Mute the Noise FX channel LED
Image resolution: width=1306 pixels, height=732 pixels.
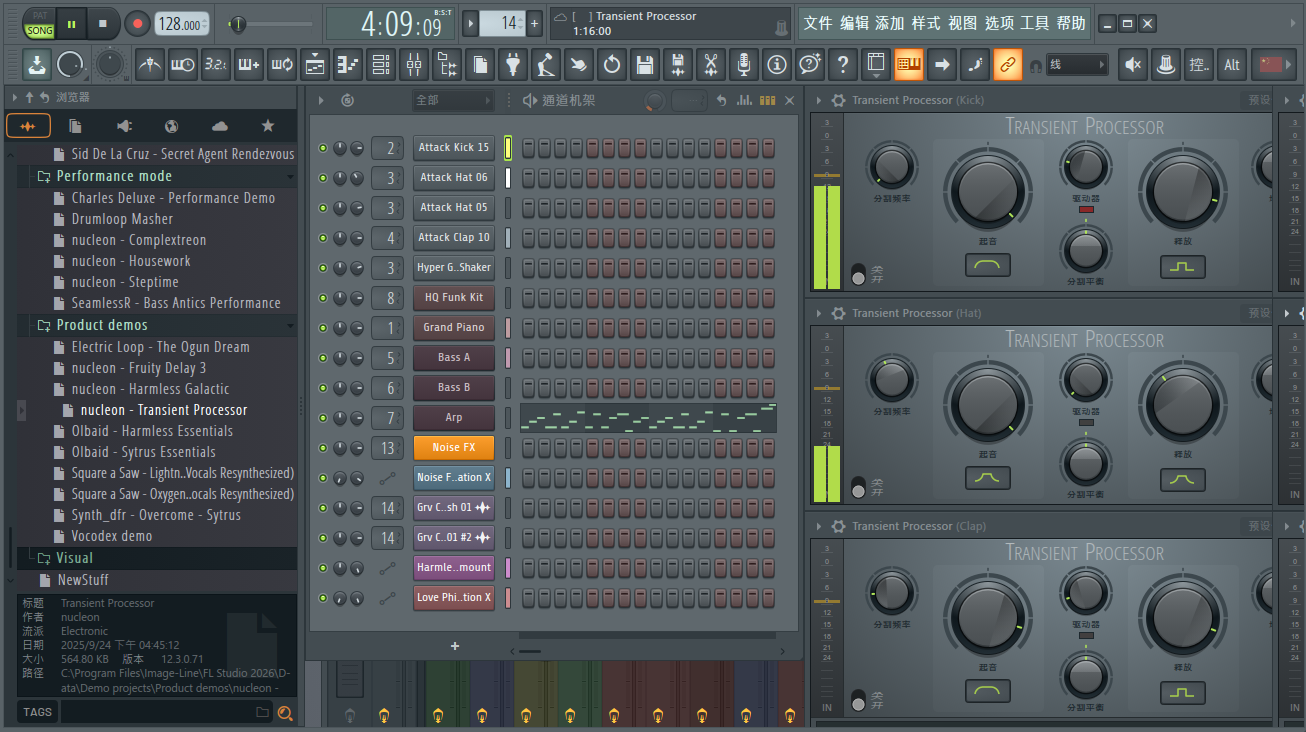pyautogui.click(x=323, y=448)
